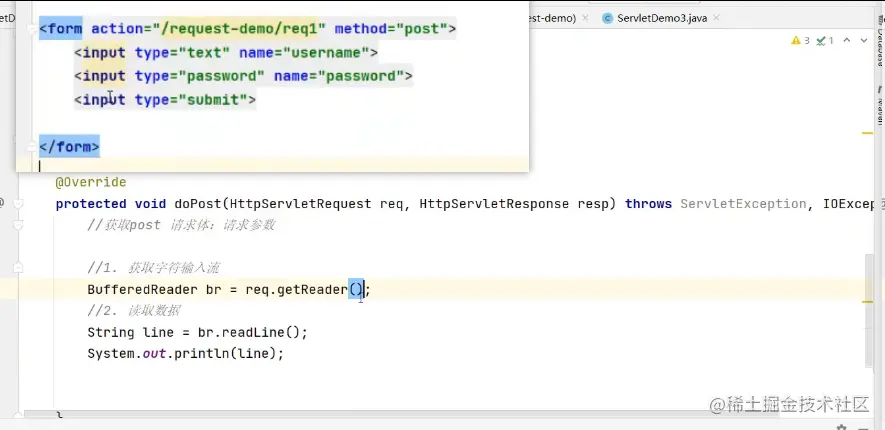Click the HttpServletRequest parameter type
885x430 pixels.
(301, 204)
